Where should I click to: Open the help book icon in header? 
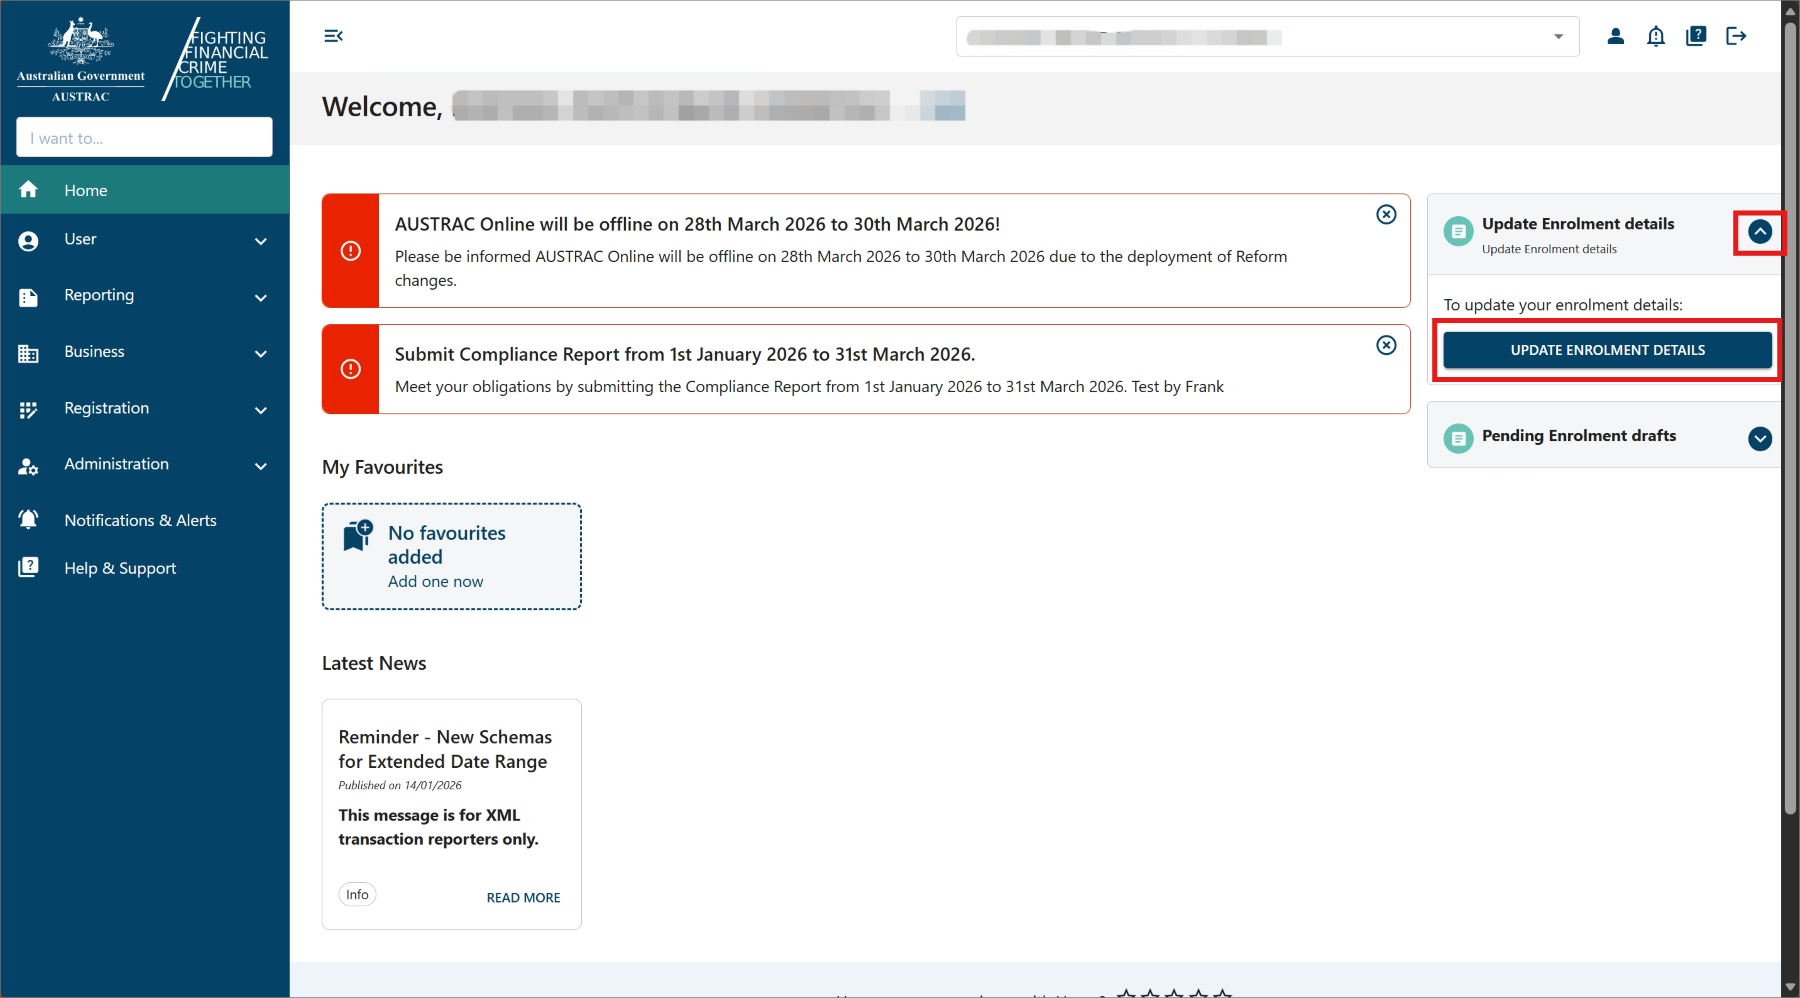coord(1696,36)
